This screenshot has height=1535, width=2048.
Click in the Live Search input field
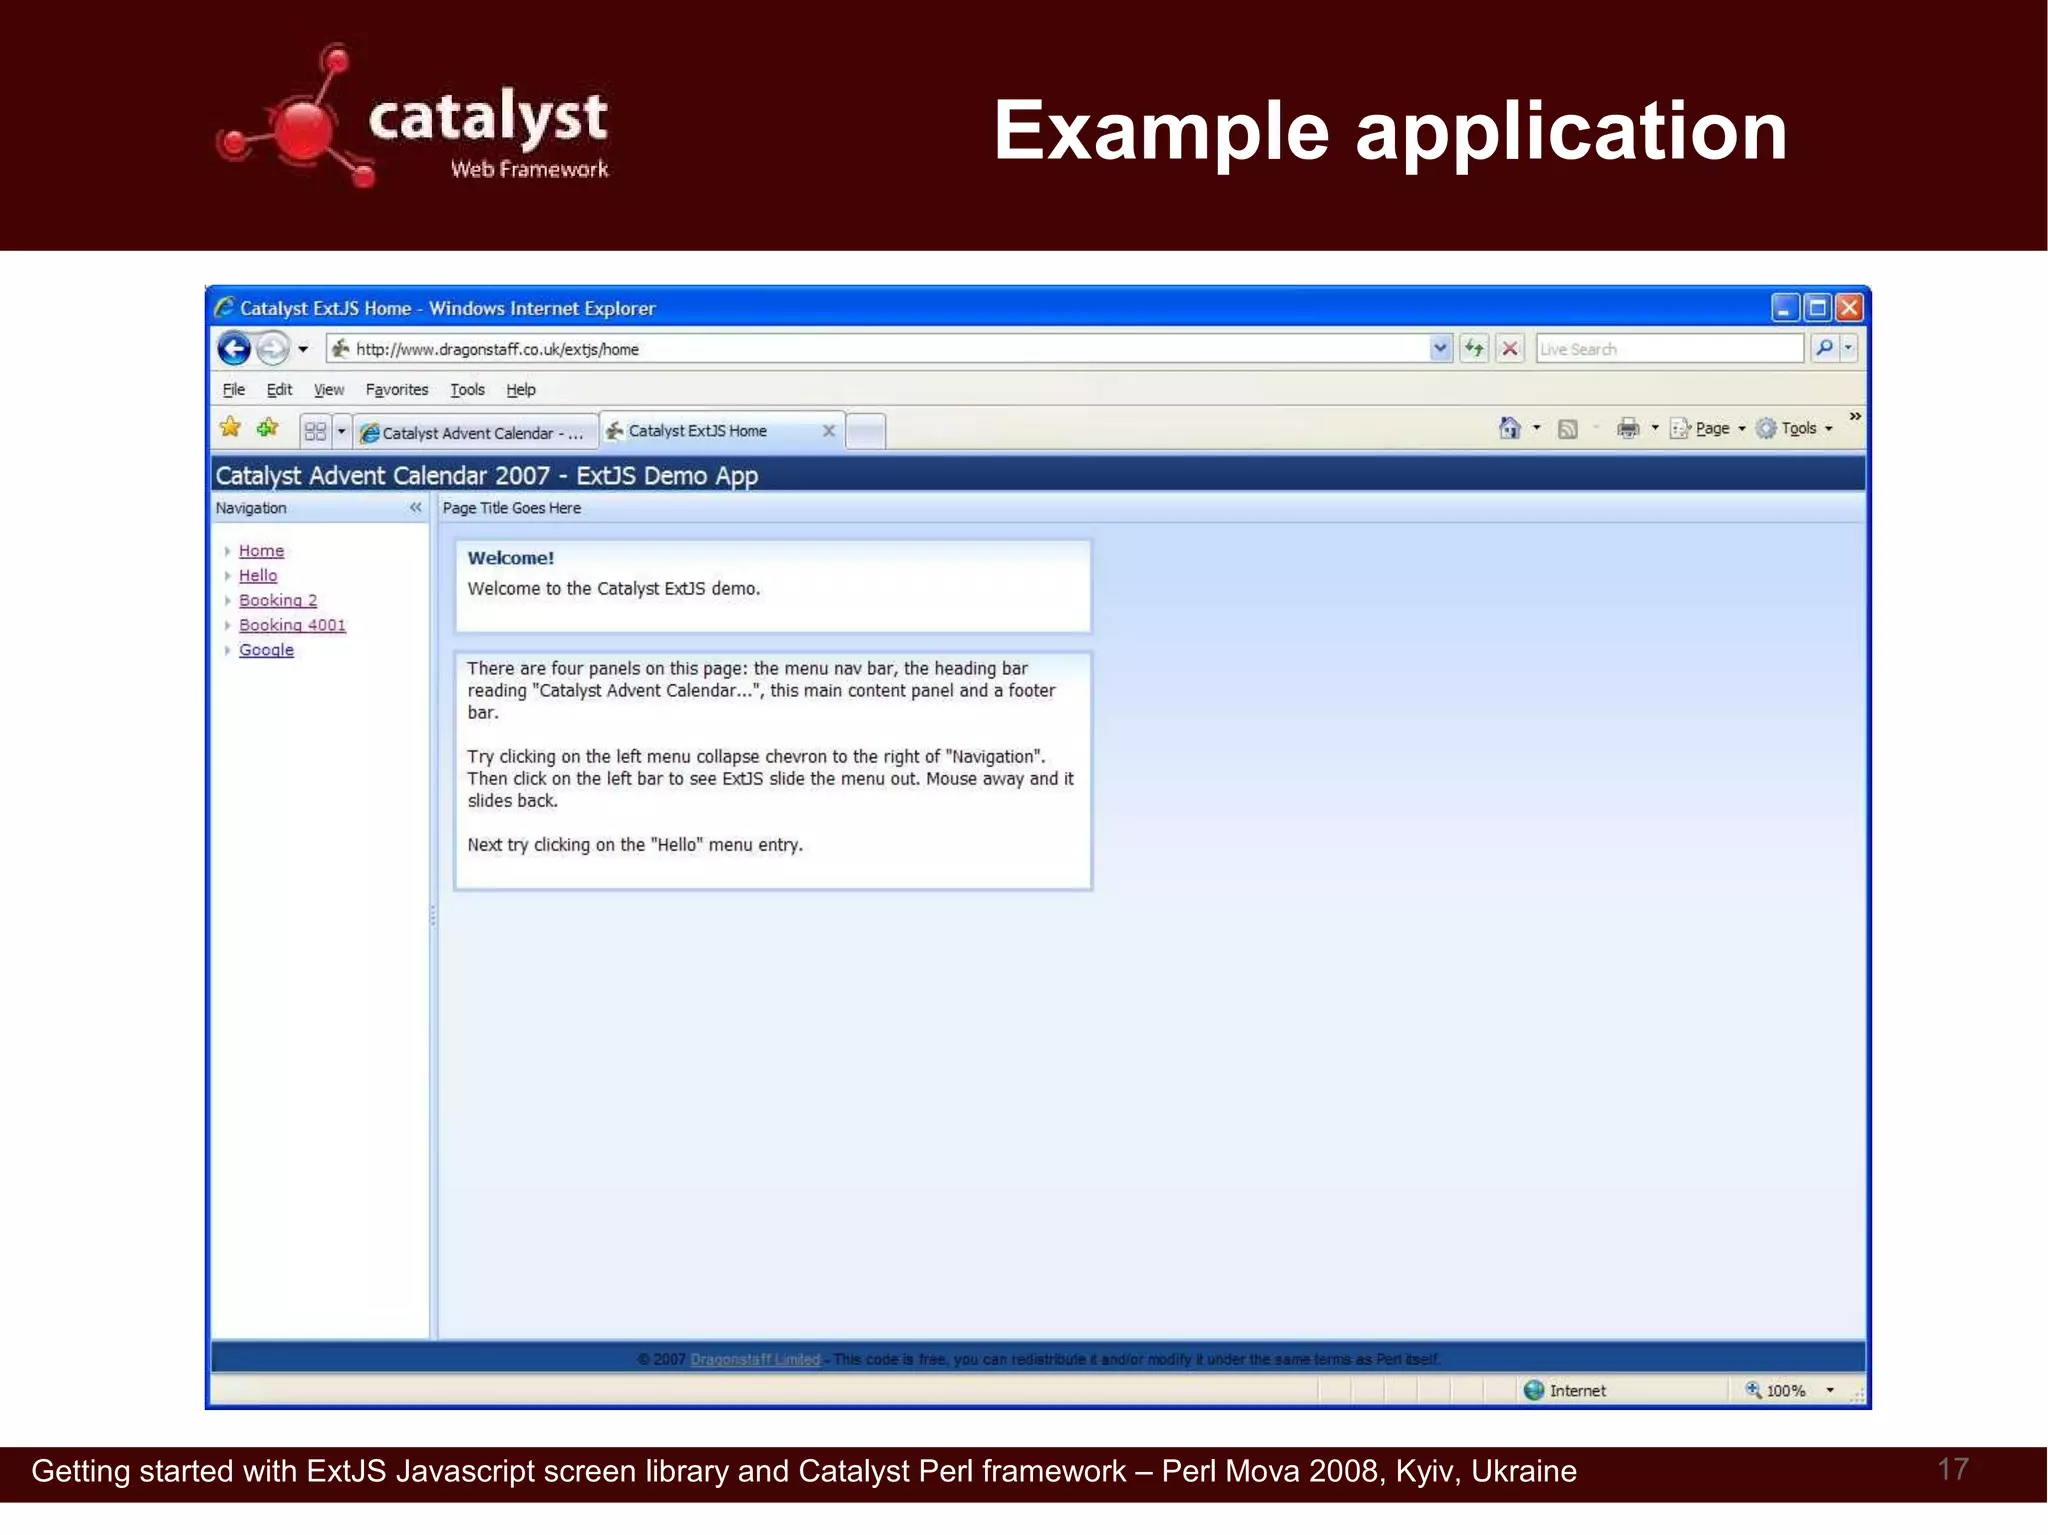[x=1668, y=348]
